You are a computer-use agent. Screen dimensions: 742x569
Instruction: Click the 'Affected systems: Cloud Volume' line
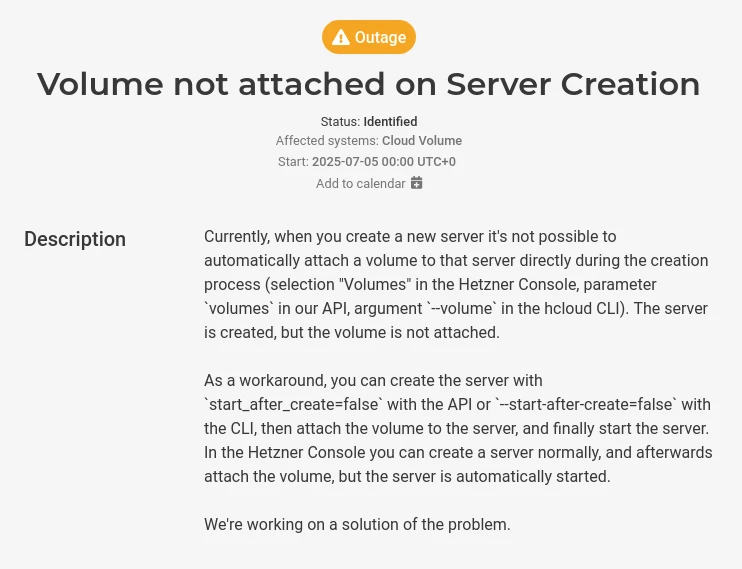[x=369, y=141]
